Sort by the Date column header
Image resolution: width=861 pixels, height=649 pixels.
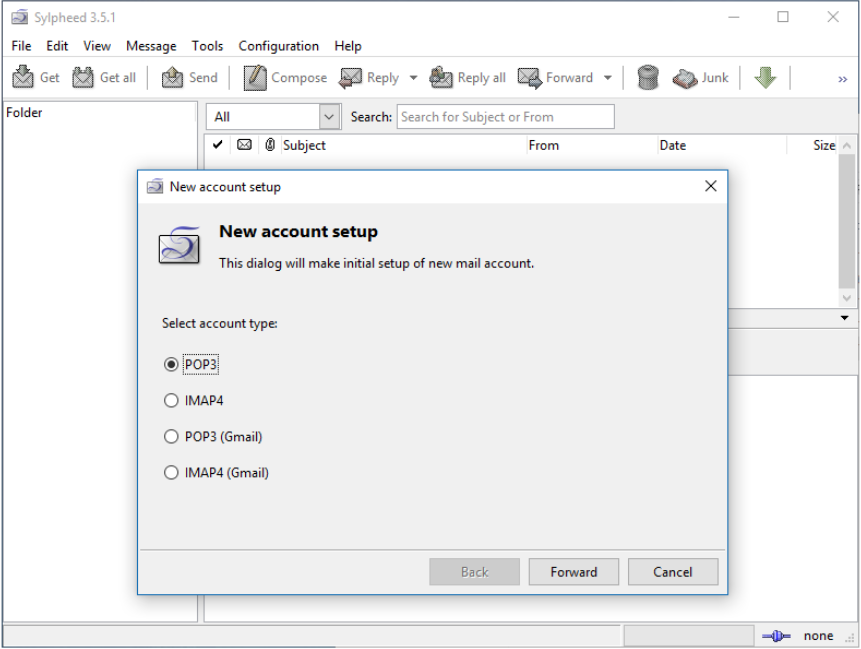point(722,145)
